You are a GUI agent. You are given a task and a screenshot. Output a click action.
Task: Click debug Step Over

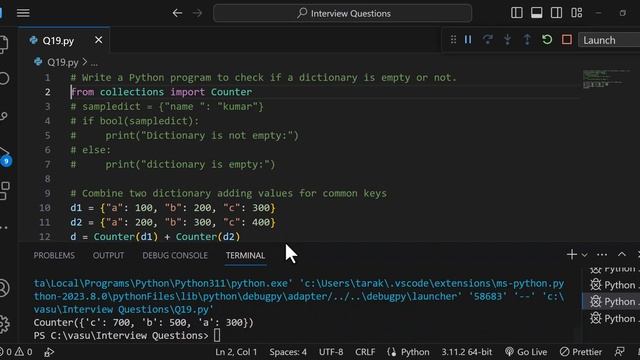coord(487,40)
